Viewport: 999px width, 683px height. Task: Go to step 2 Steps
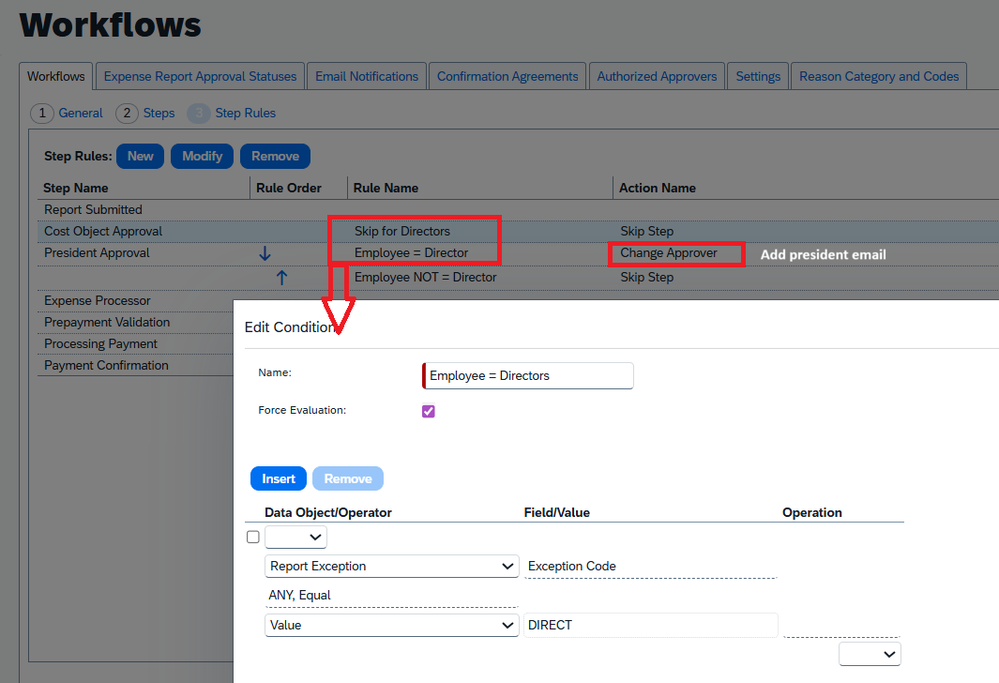145,113
